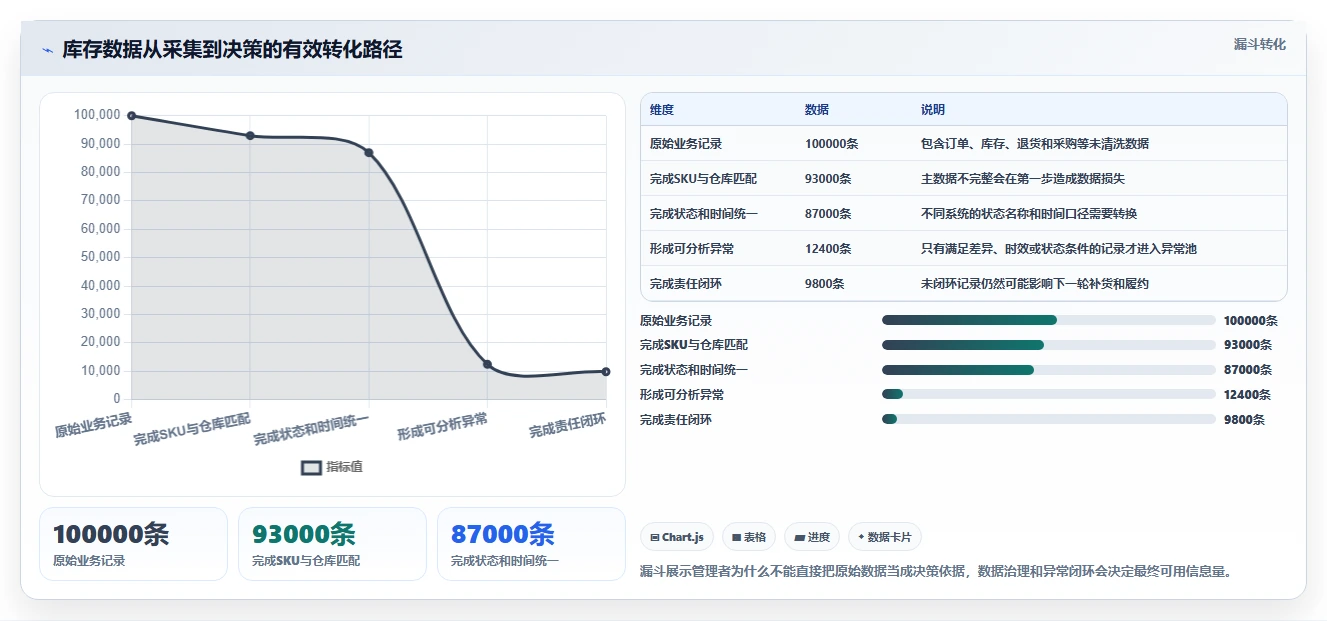
Task: Select the chart data point for 形成可分析异常
Action: [x=487, y=365]
